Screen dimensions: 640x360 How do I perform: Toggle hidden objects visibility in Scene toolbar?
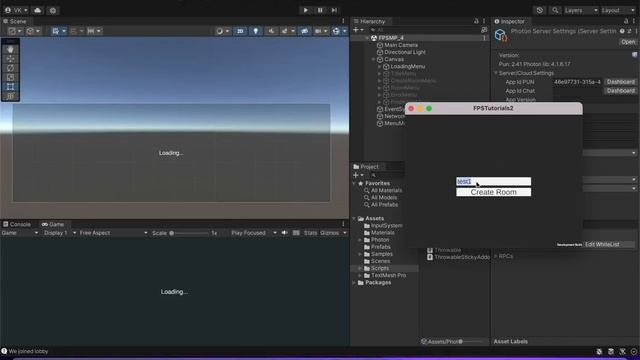tap(304, 31)
